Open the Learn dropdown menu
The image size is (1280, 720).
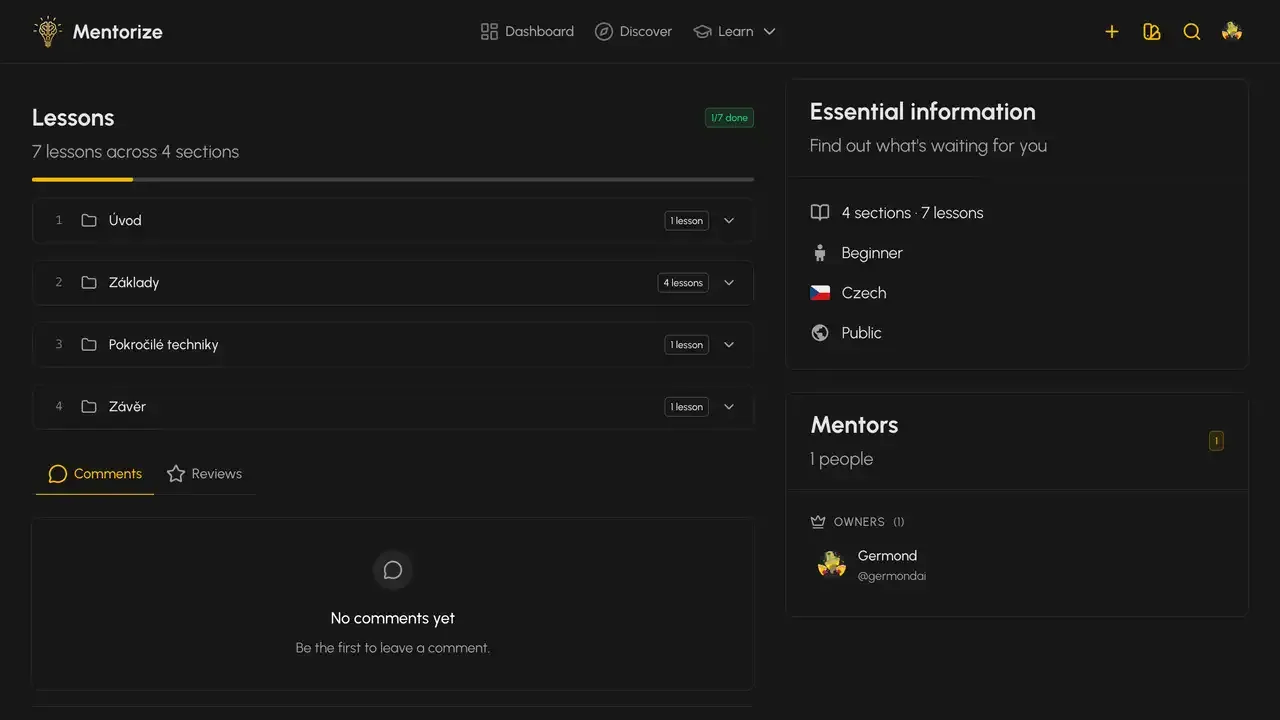[x=735, y=31]
